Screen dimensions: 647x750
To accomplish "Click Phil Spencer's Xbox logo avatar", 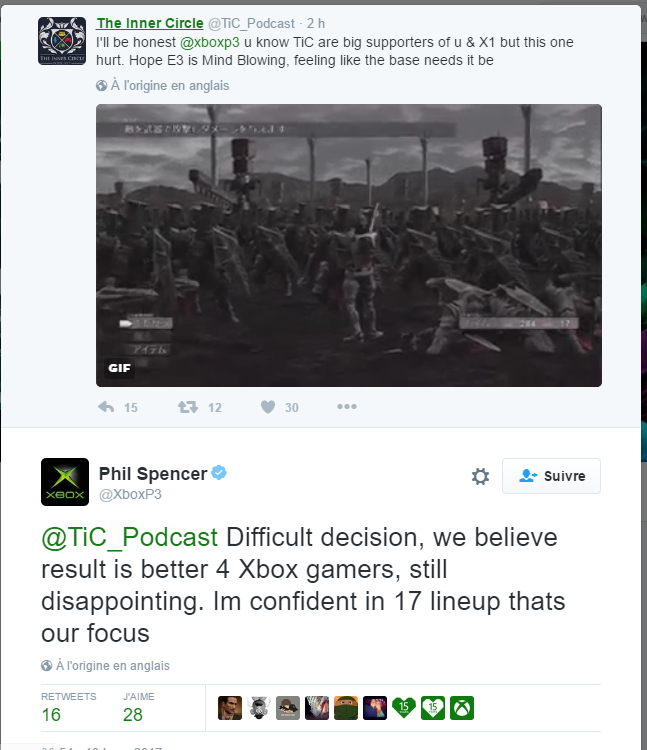I will pos(65,482).
